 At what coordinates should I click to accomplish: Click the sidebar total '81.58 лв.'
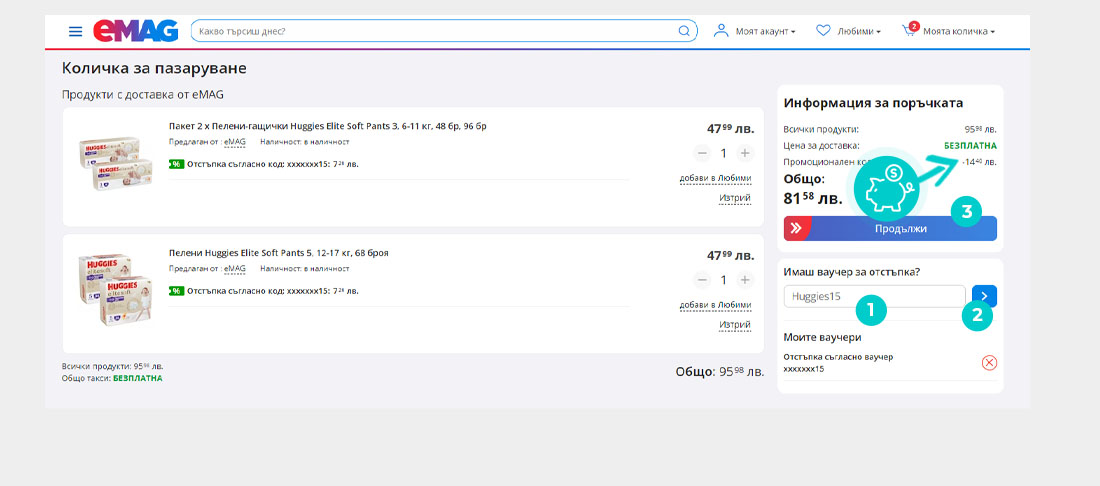coord(813,198)
